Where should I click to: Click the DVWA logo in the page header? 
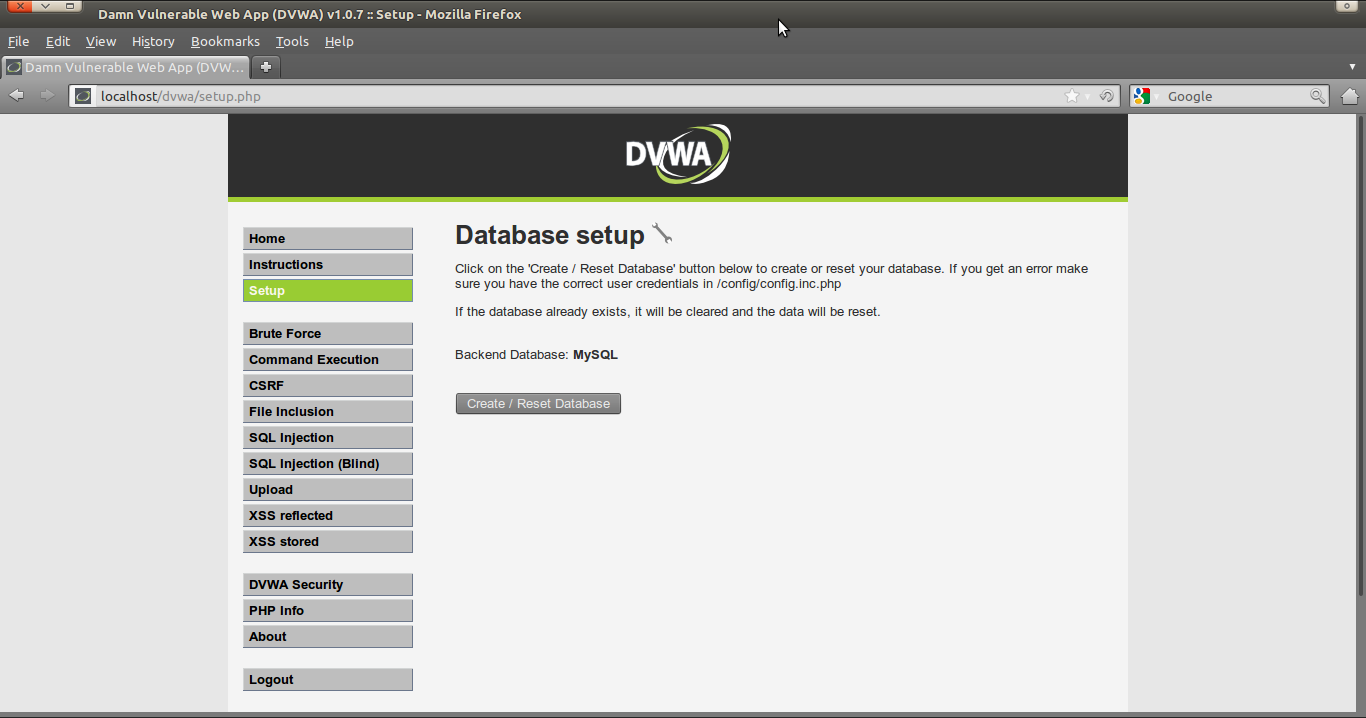677,152
